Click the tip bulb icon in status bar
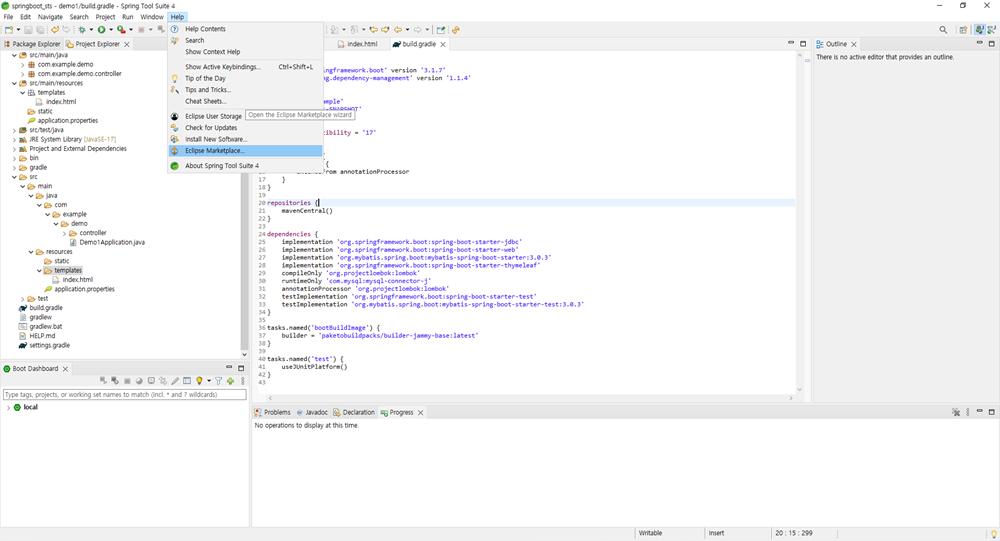This screenshot has width=1000, height=541. (994, 534)
